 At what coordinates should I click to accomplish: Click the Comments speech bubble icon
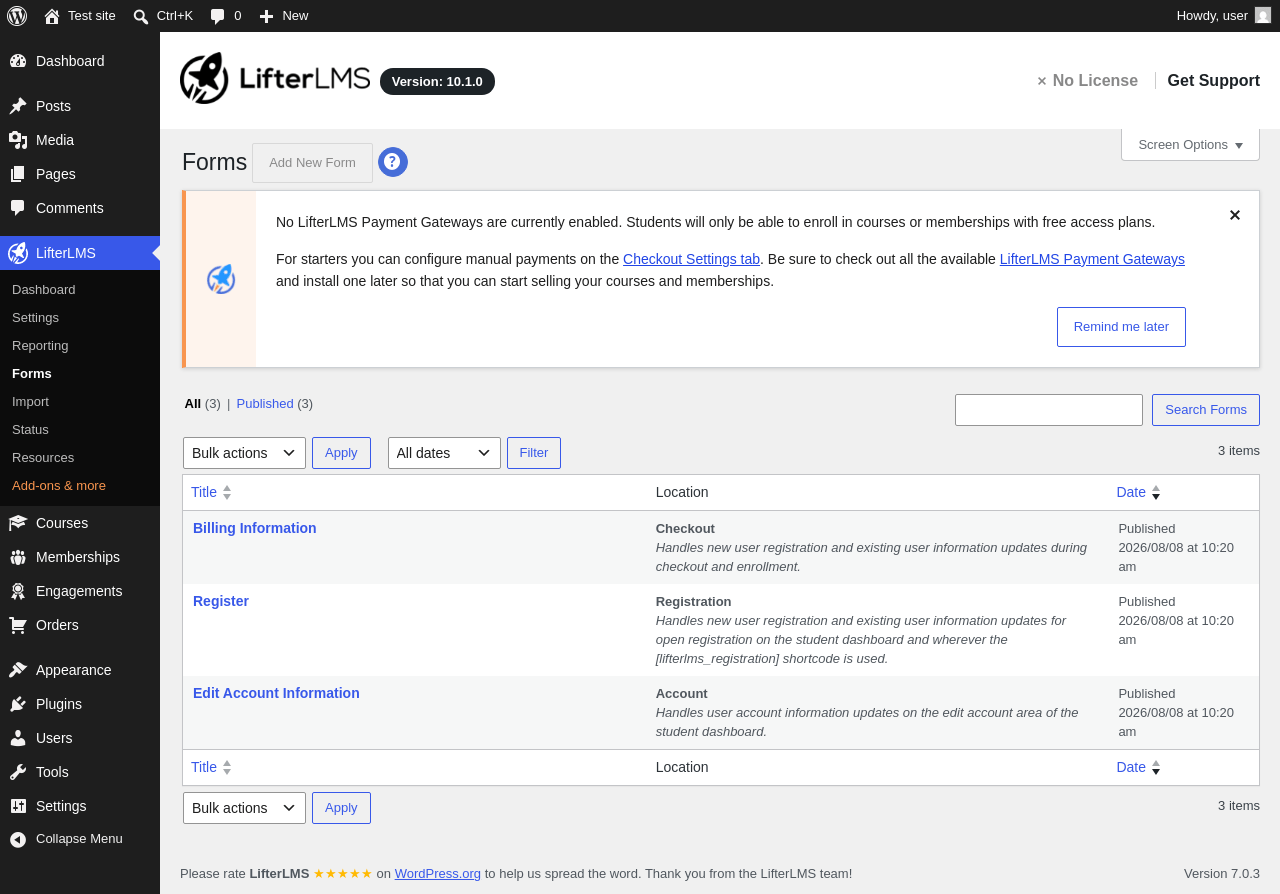pyautogui.click(x=18, y=208)
